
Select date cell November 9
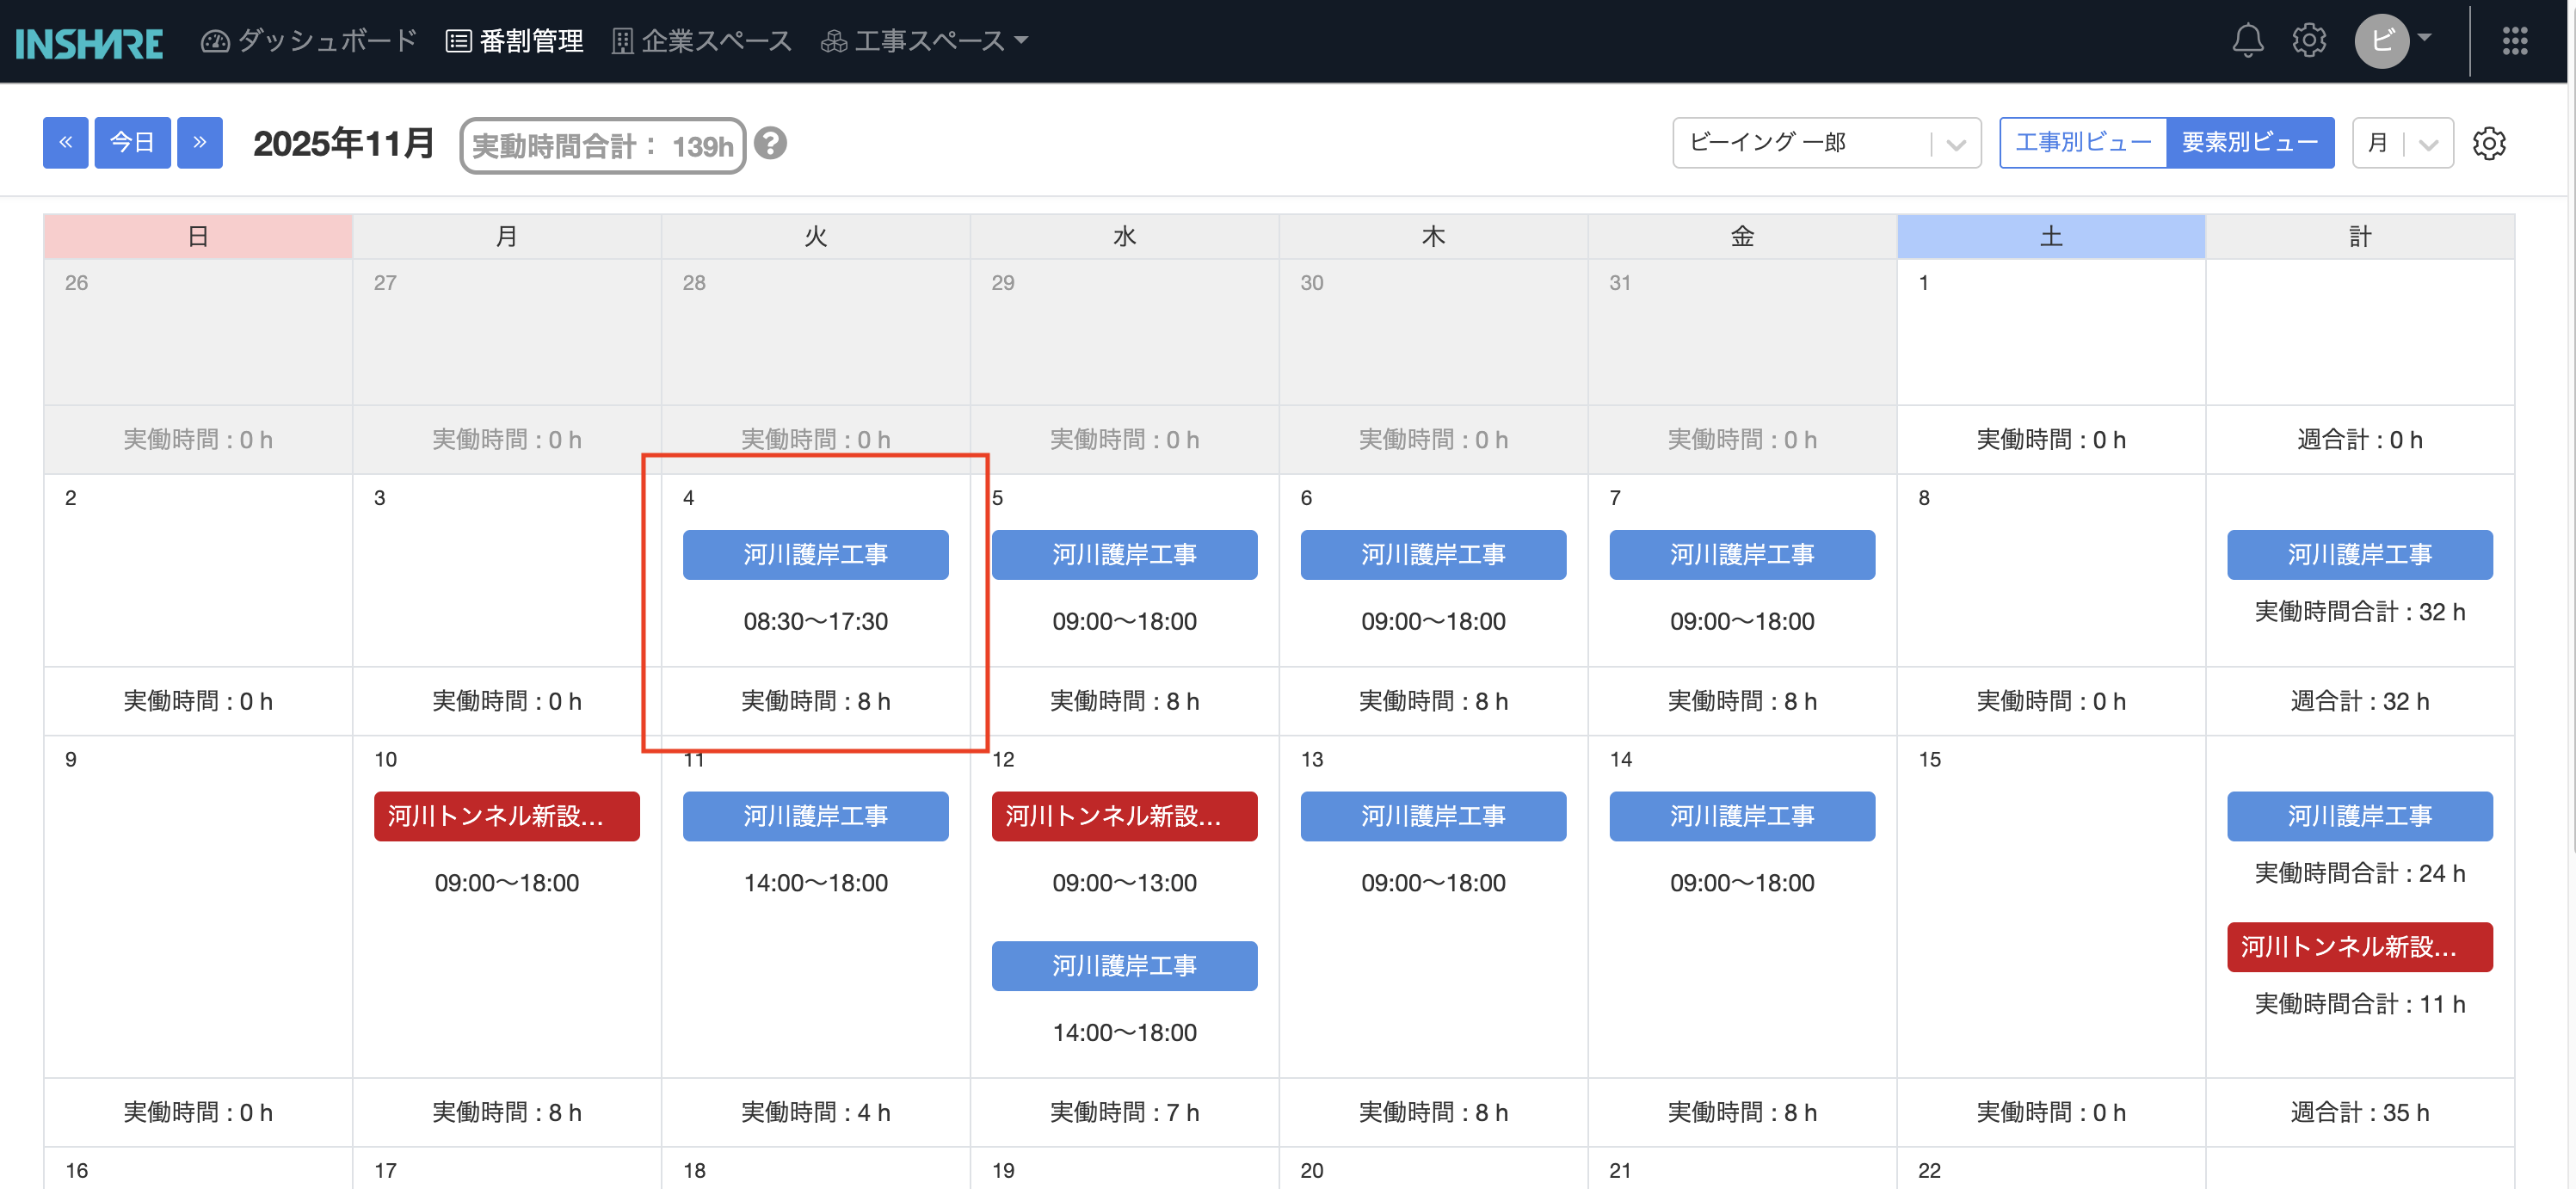(198, 907)
